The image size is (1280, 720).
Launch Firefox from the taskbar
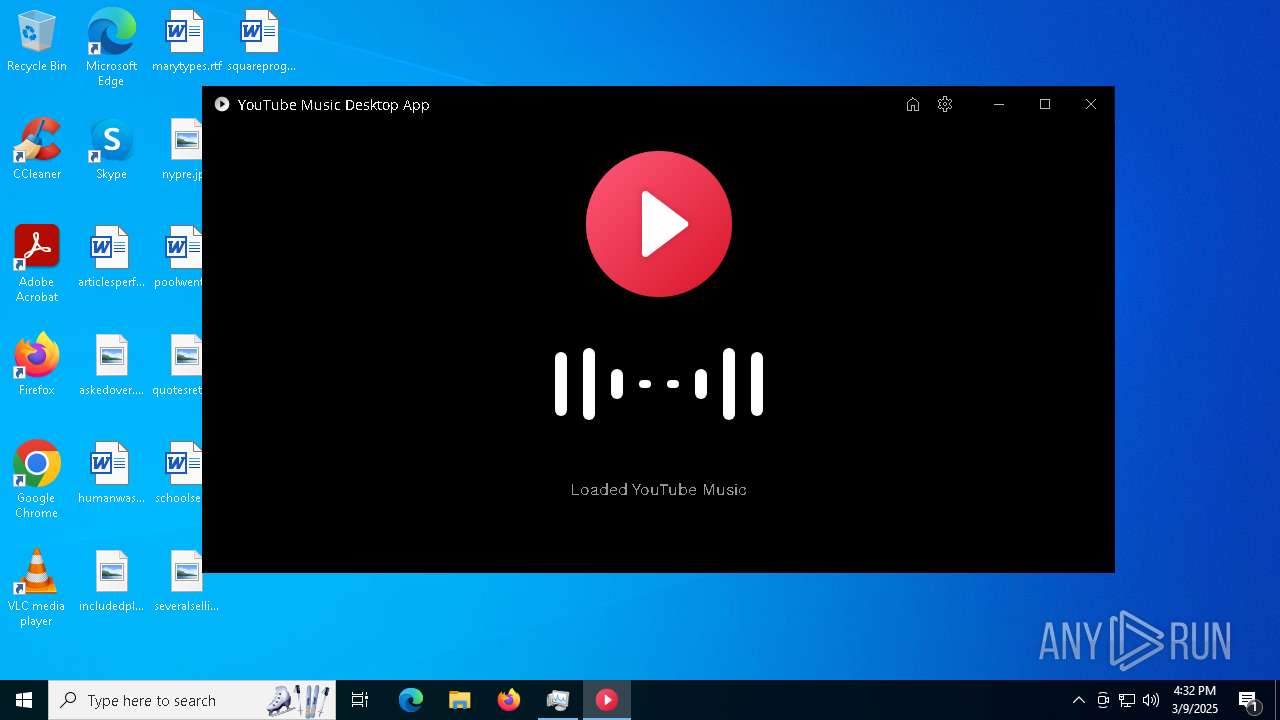pos(509,700)
